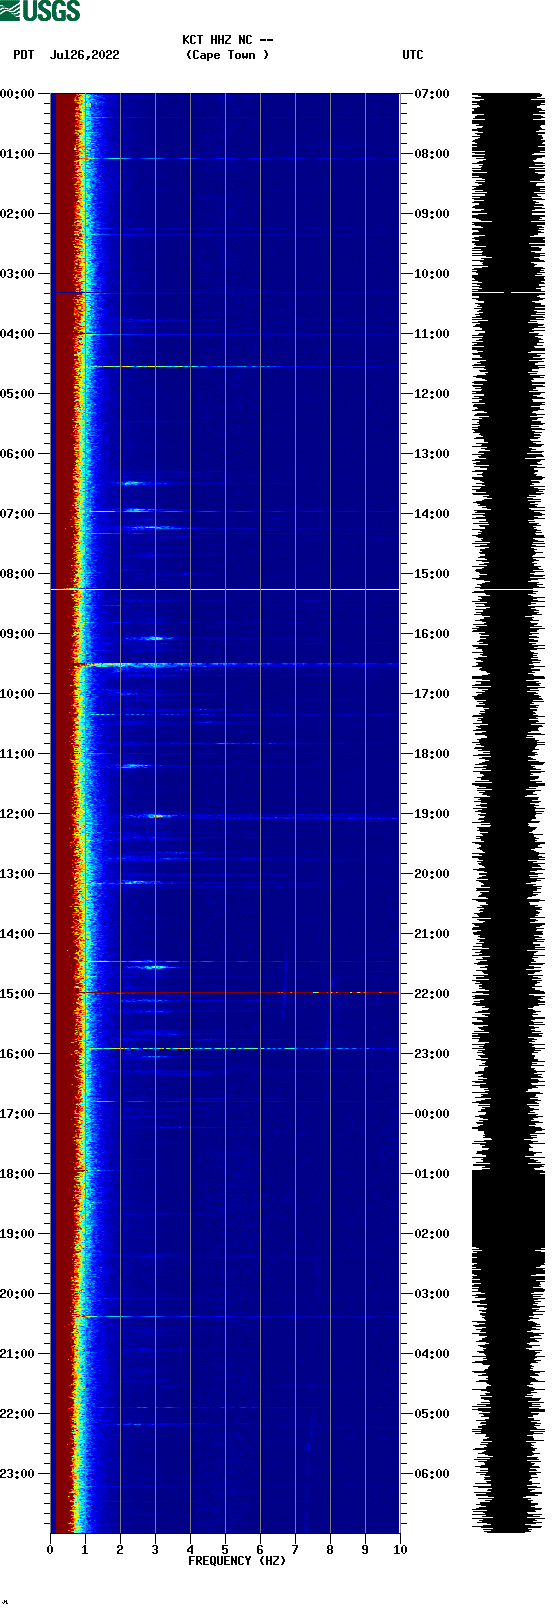Click the 'PDT' timezone label
Viewport: 552px width, 1613px height.
point(24,55)
